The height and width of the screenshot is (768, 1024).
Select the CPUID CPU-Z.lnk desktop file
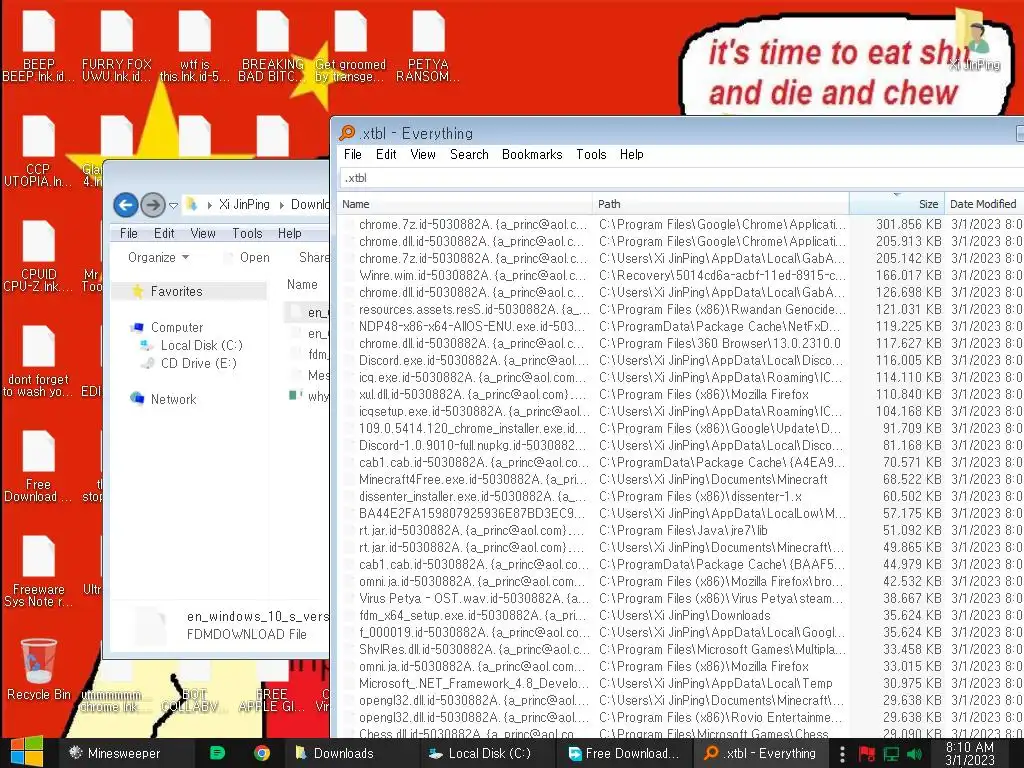click(39, 257)
